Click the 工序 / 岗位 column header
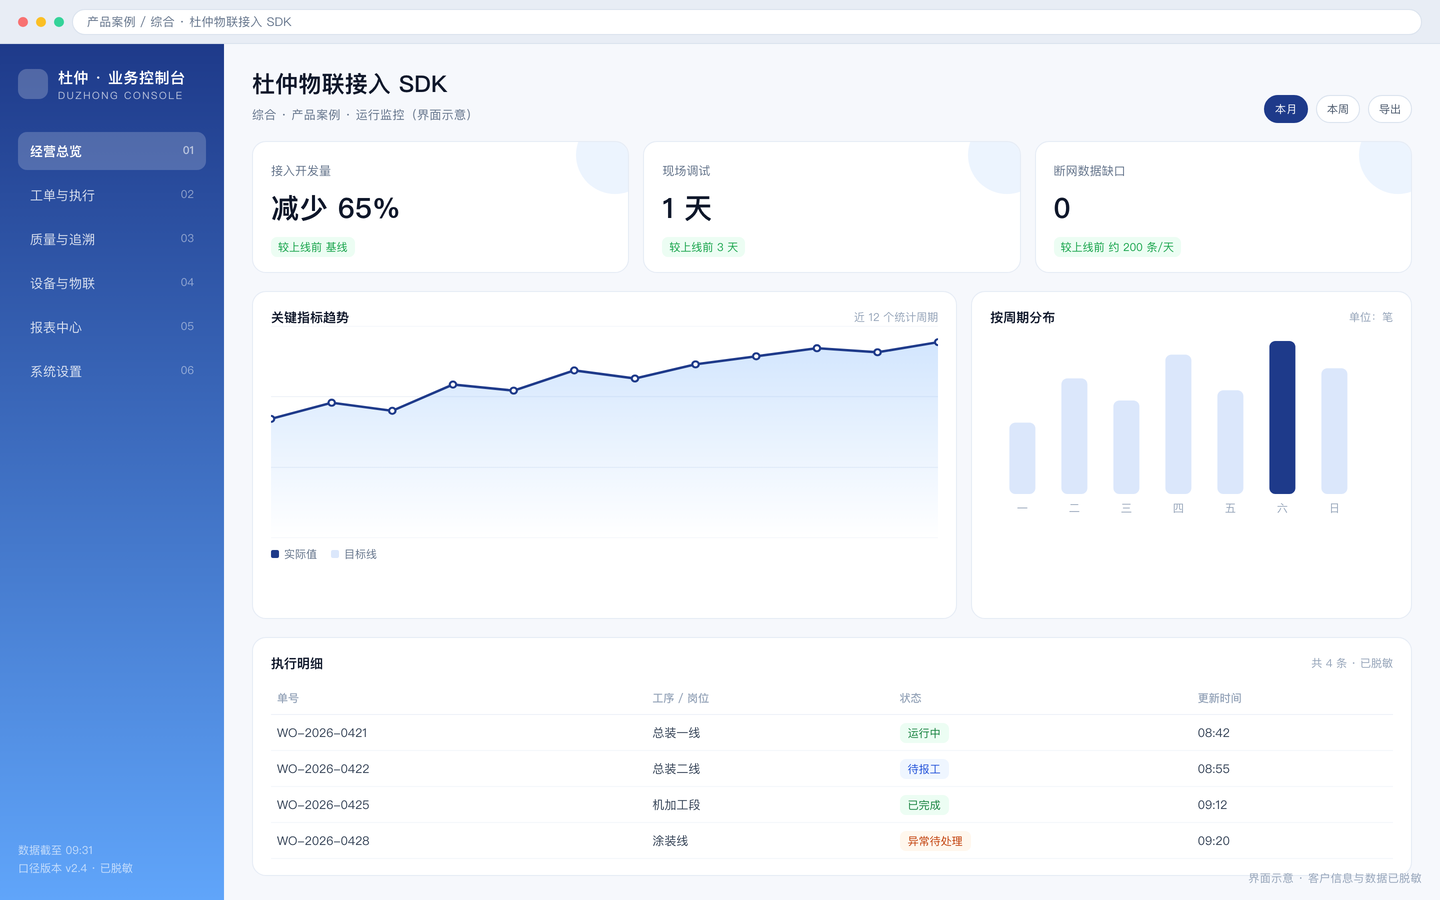This screenshot has height=900, width=1440. pyautogui.click(x=681, y=698)
